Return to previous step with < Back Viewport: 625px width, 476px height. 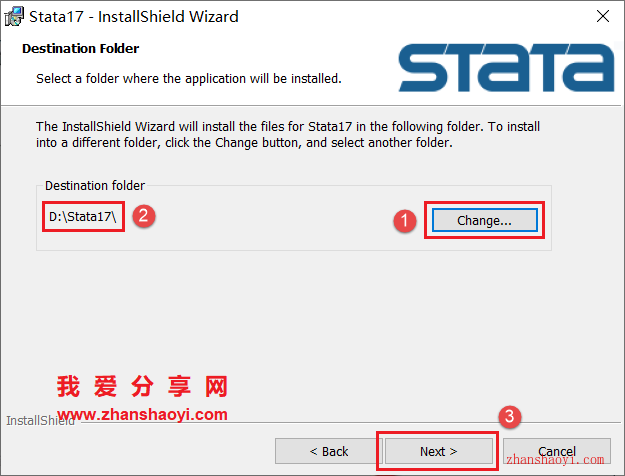pyautogui.click(x=329, y=451)
